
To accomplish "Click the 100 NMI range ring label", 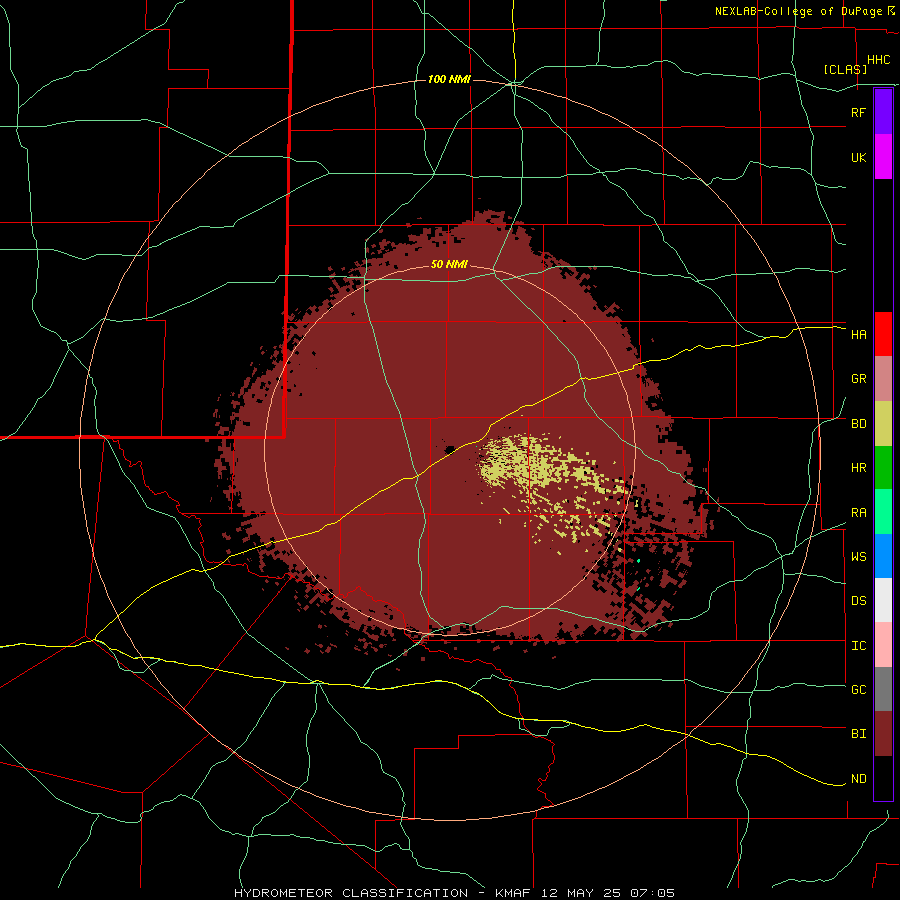I will point(449,79).
